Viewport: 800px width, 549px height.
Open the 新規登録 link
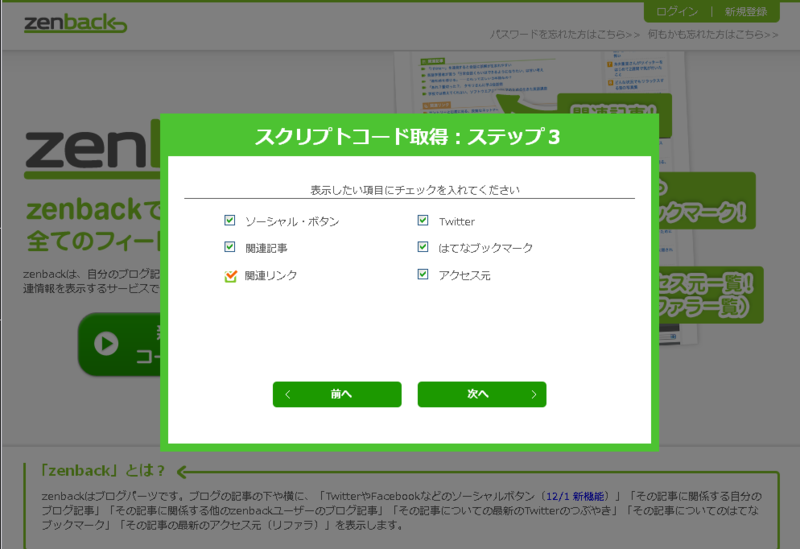coord(746,12)
